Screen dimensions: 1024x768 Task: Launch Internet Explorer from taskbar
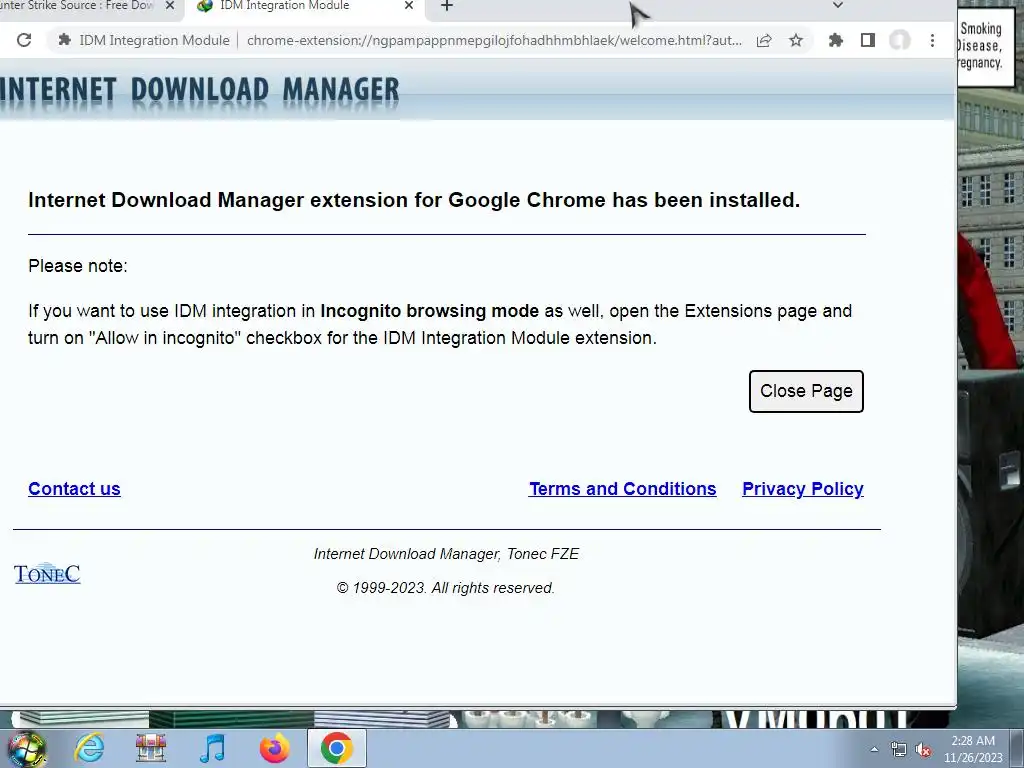tap(89, 748)
